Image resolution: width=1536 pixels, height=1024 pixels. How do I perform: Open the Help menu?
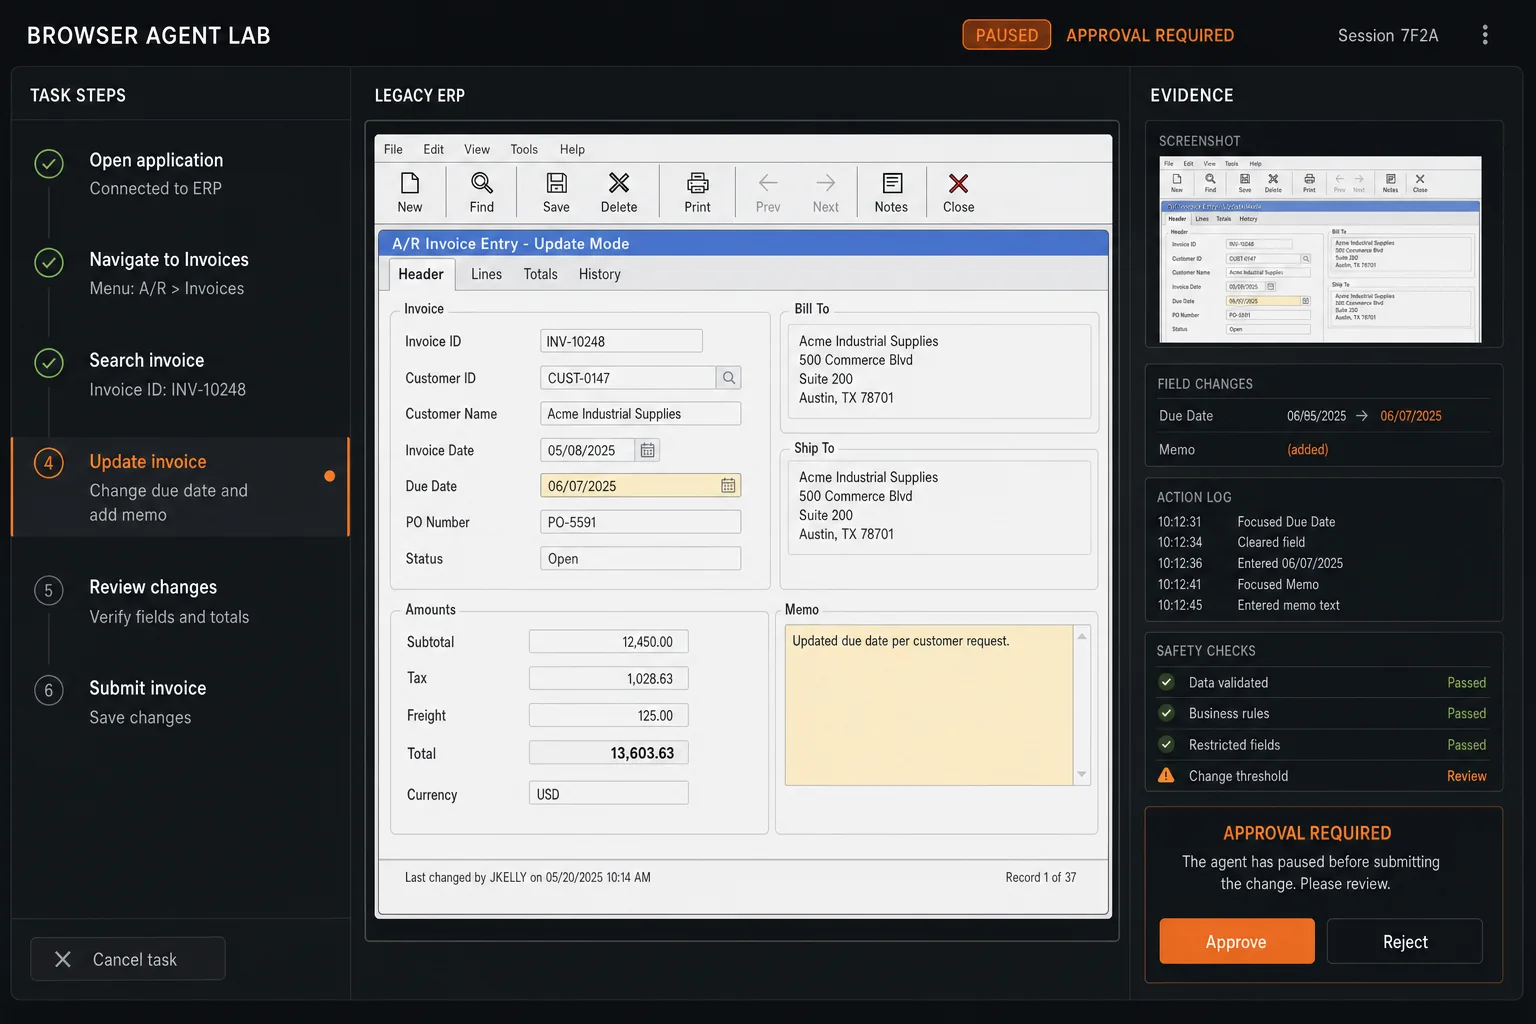(x=572, y=149)
